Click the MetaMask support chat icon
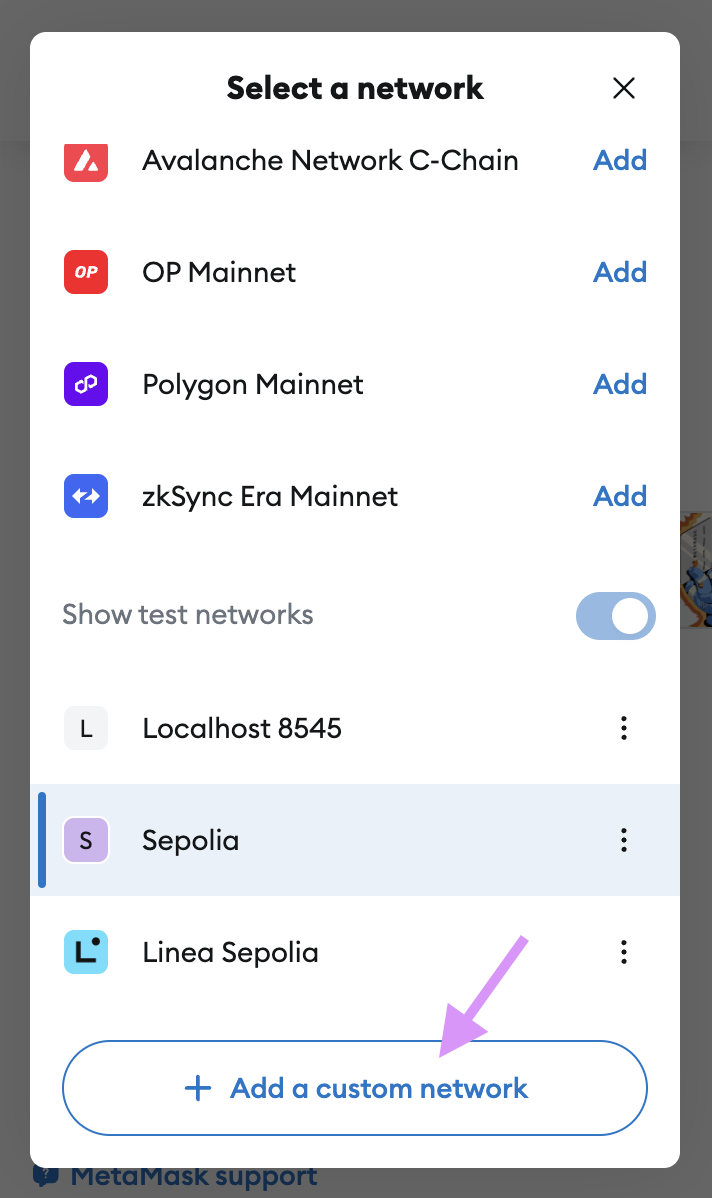This screenshot has width=712, height=1198. pos(47,1175)
